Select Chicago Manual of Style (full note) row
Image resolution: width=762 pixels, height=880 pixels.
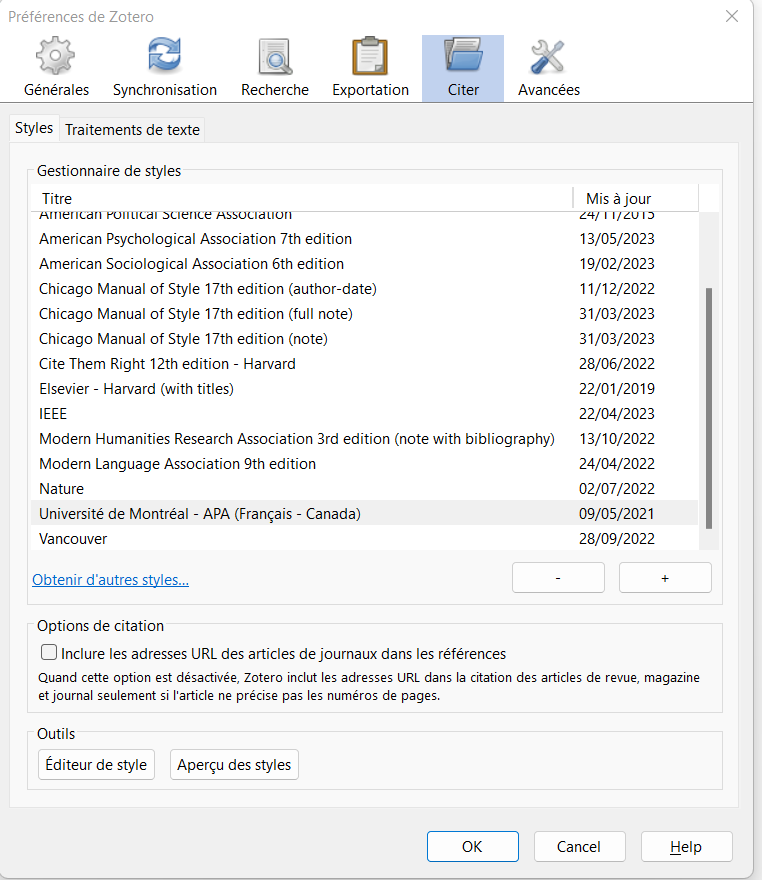coord(365,314)
